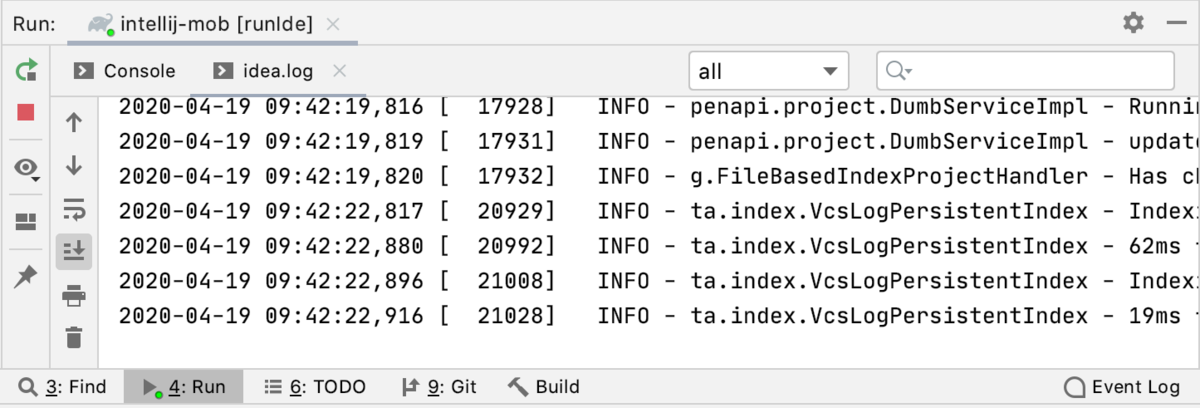Open the 9: Git tool window
This screenshot has height=408, width=1200.
click(x=439, y=387)
